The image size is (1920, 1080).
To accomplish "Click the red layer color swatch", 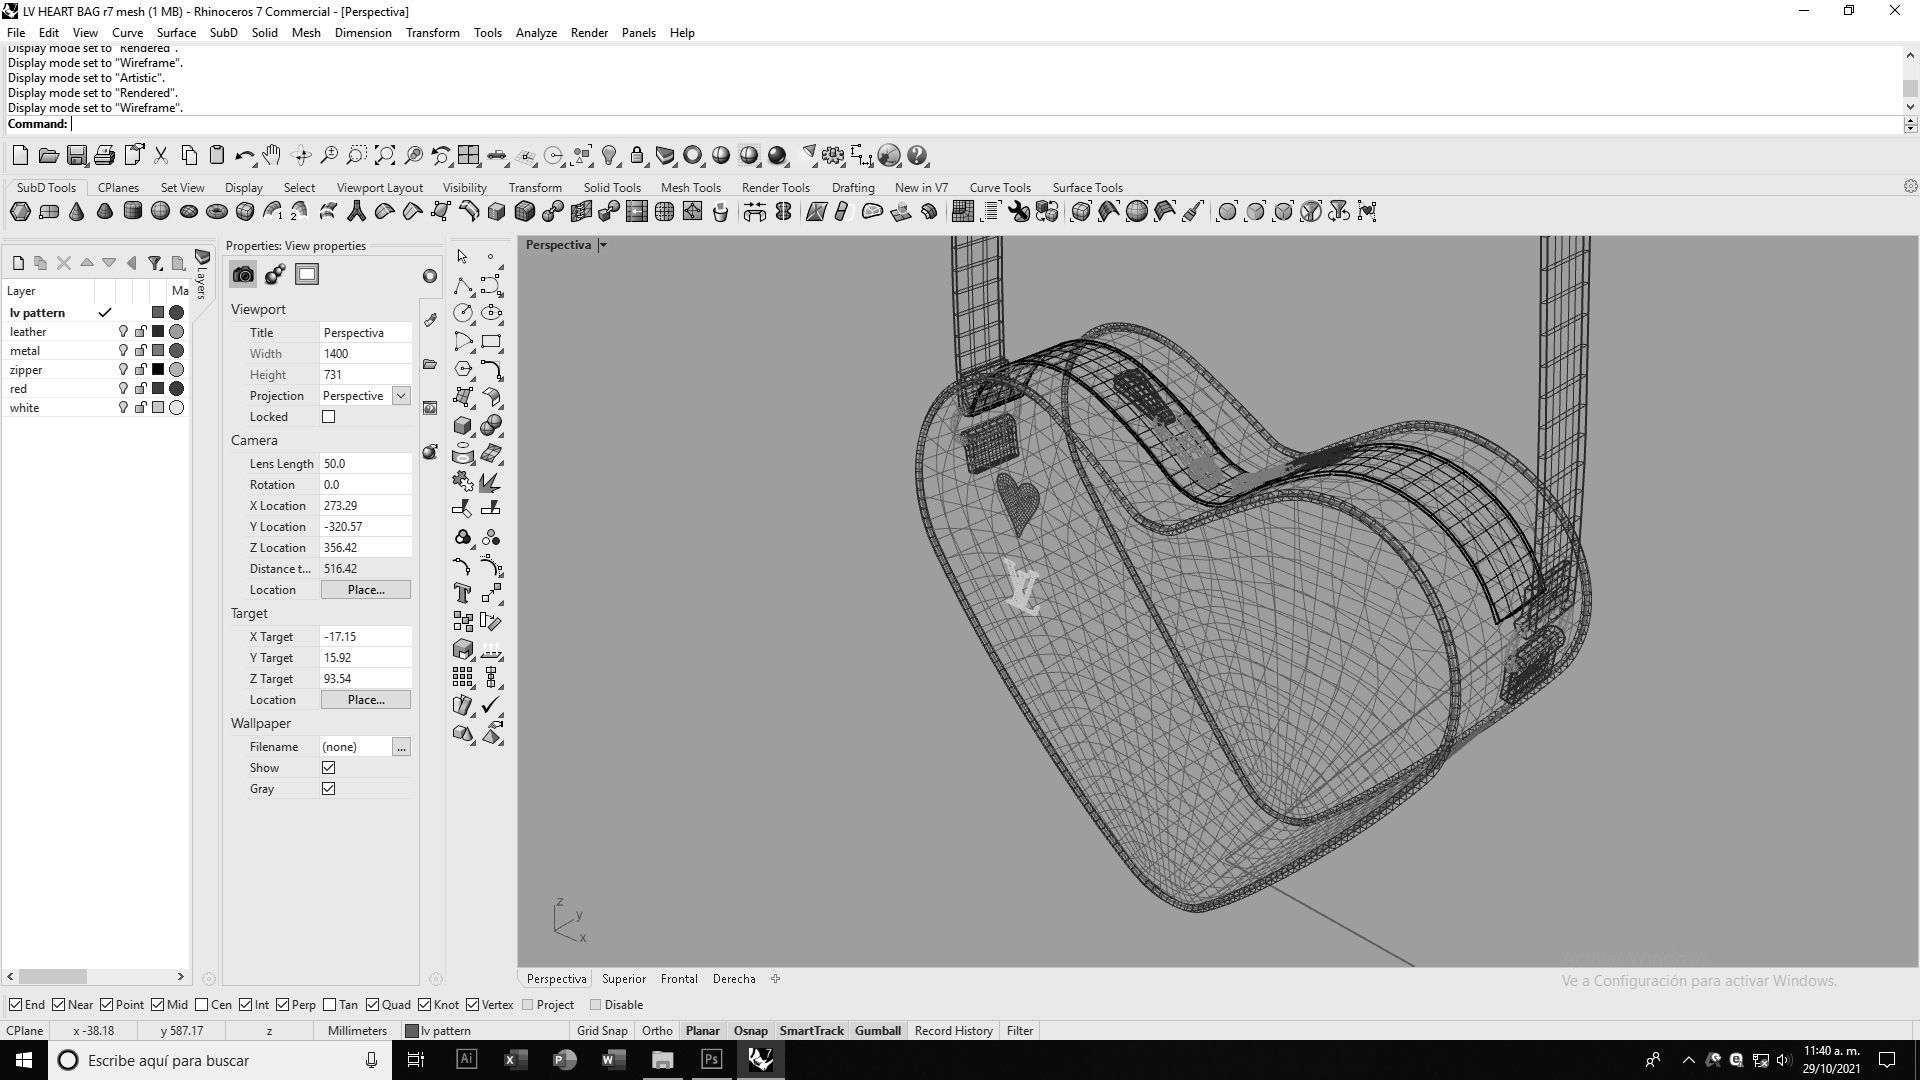I will coord(158,389).
